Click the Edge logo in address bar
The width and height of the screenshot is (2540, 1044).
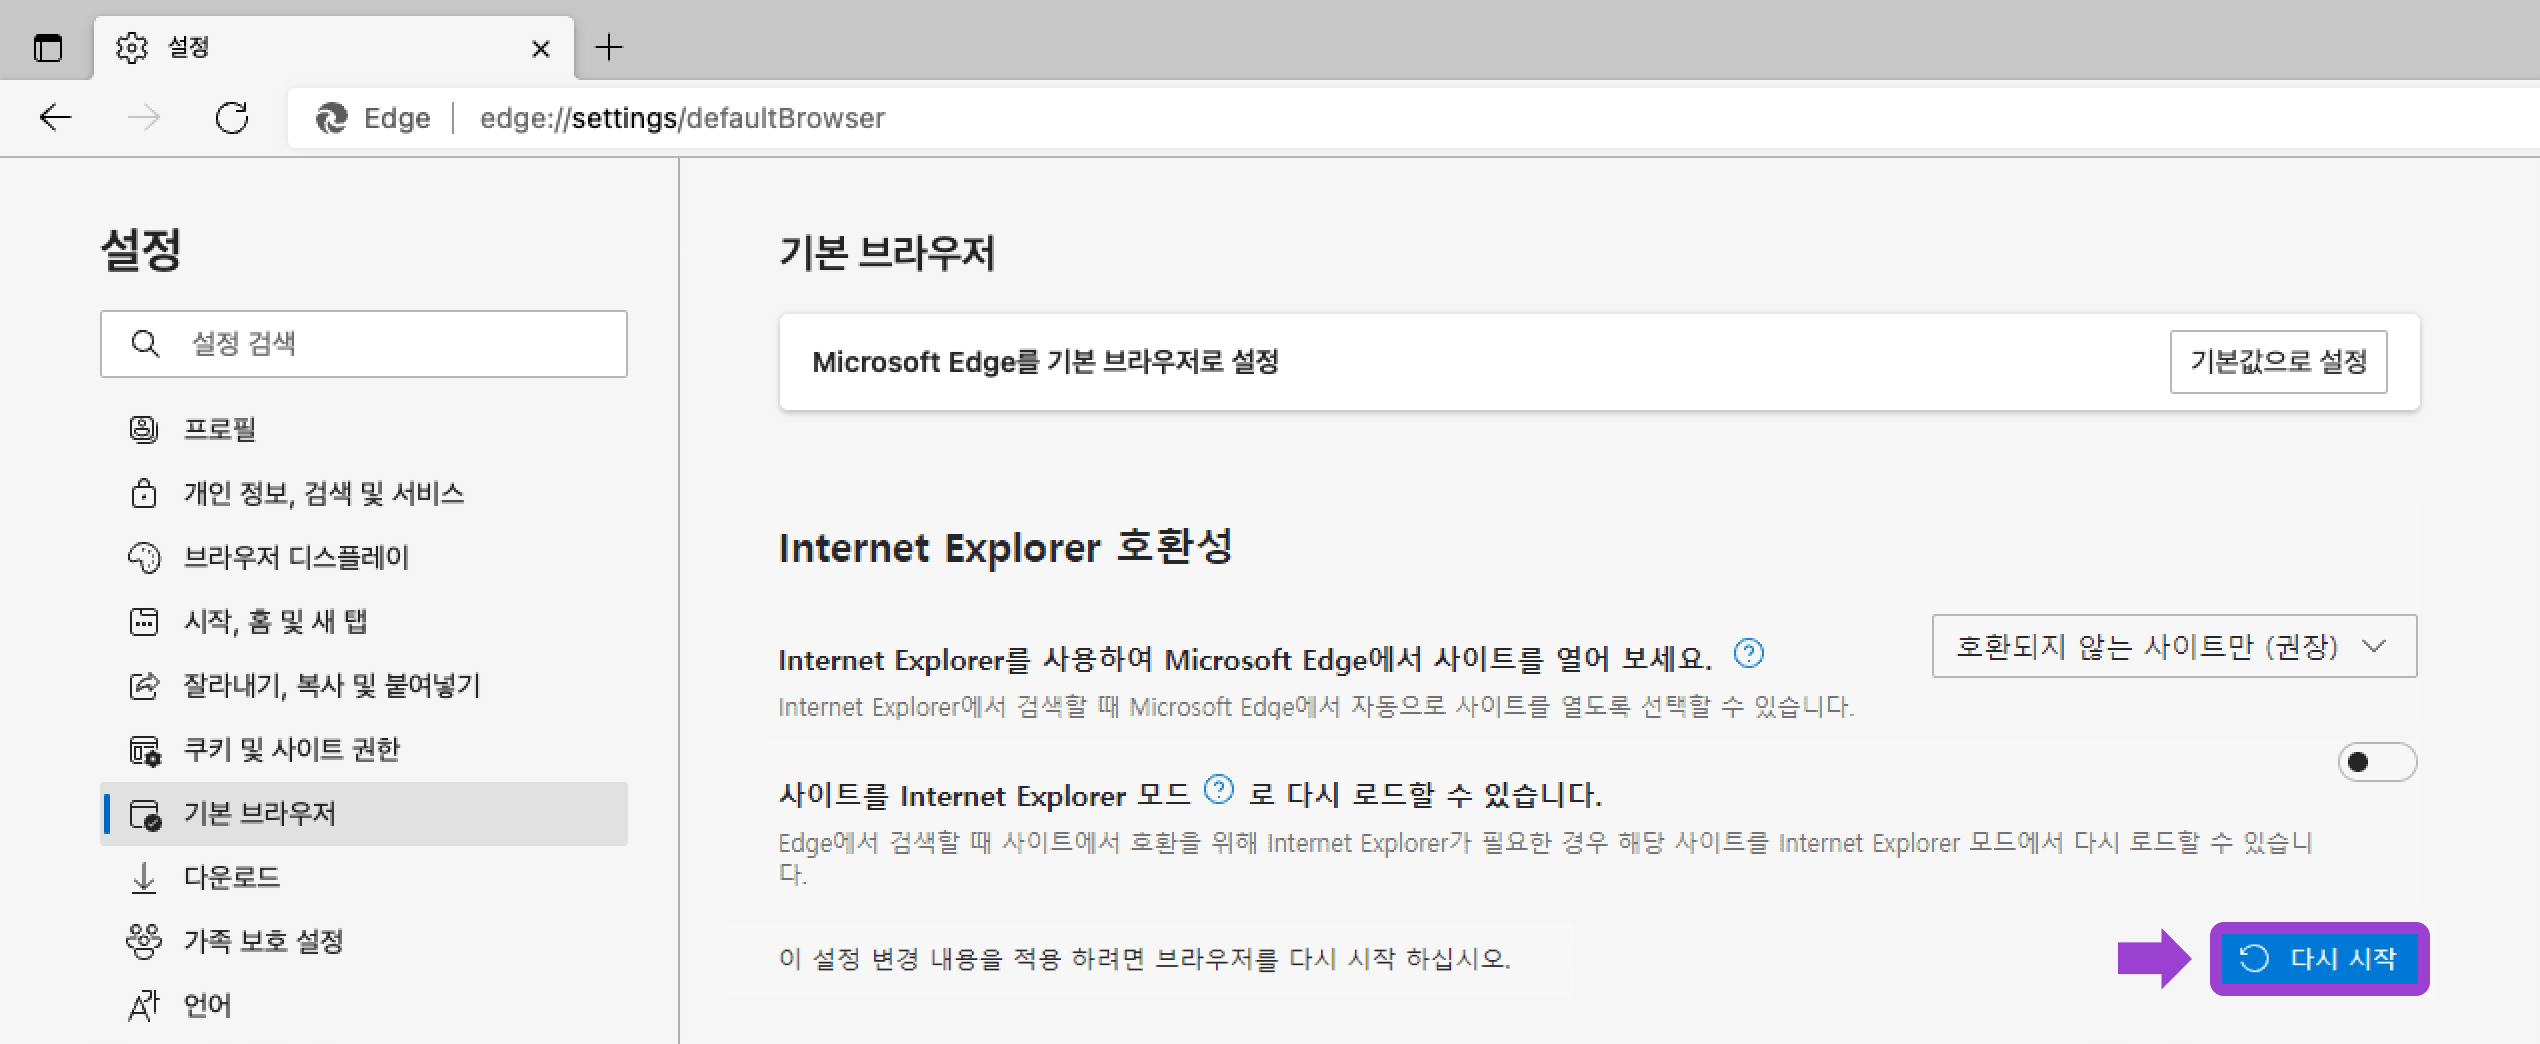tap(332, 118)
